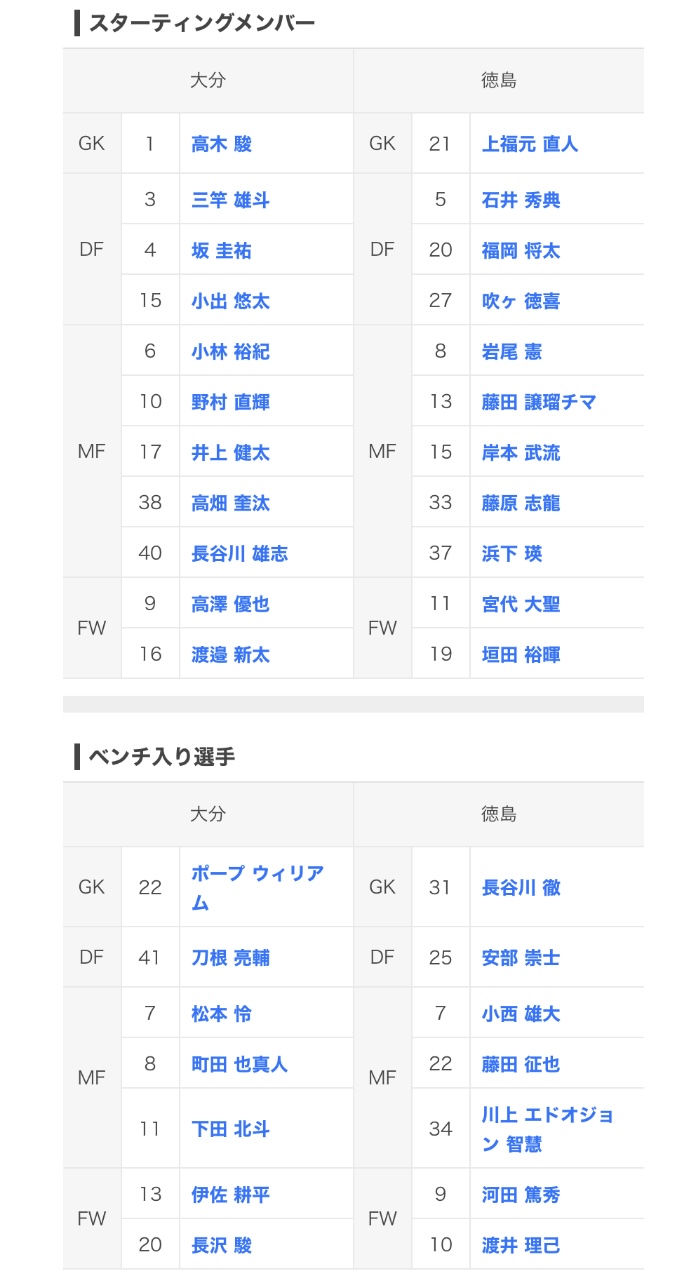Open 伊佐 耕平 bench forward profile
Image resolution: width=695 pixels, height=1280 pixels.
(230, 1195)
